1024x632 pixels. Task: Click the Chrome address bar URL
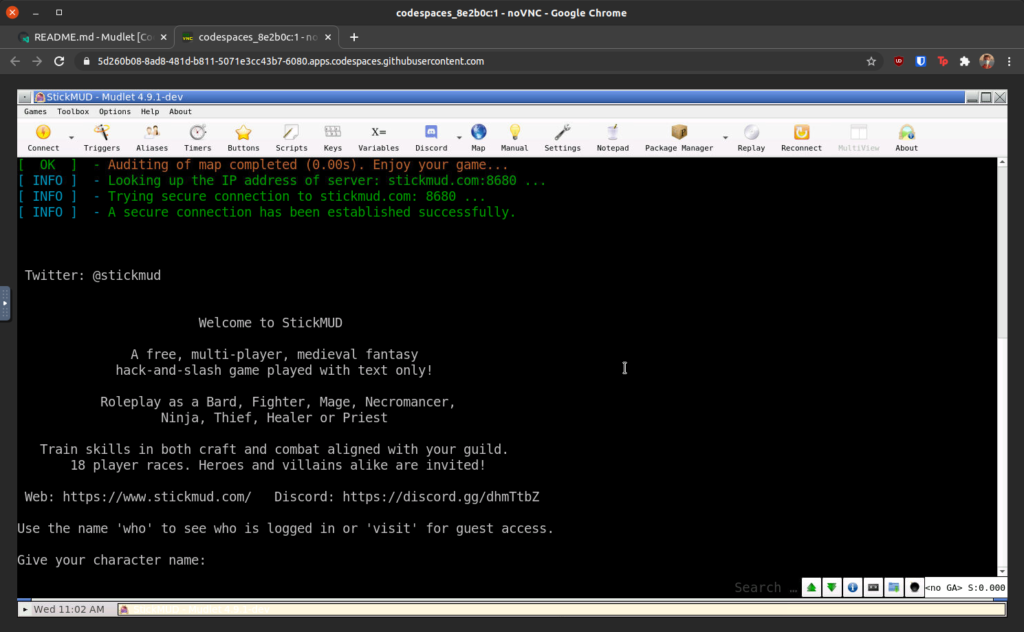291,61
